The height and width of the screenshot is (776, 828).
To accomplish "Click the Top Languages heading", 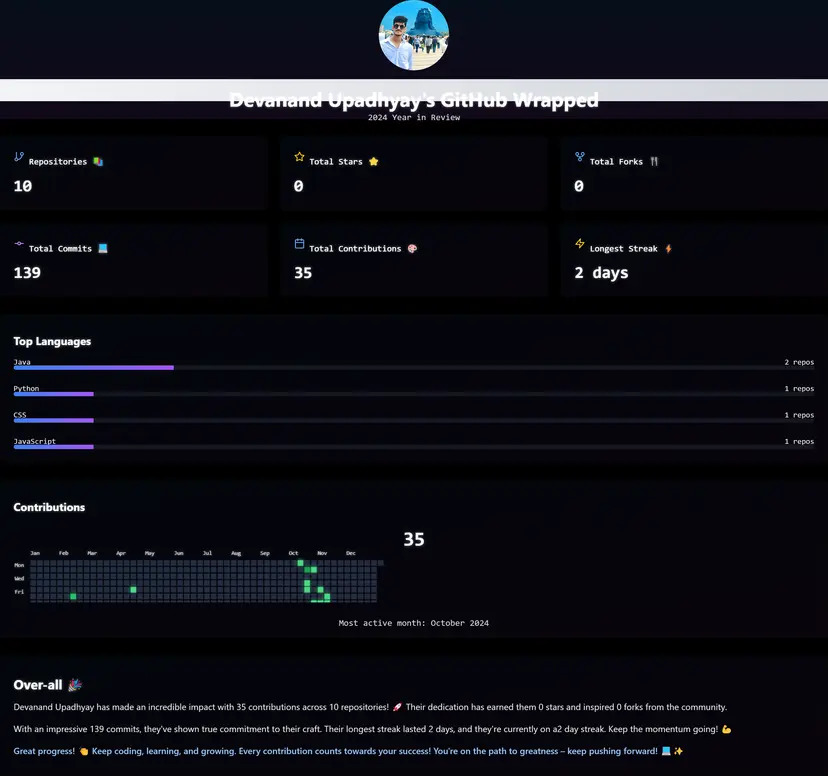I will (52, 341).
